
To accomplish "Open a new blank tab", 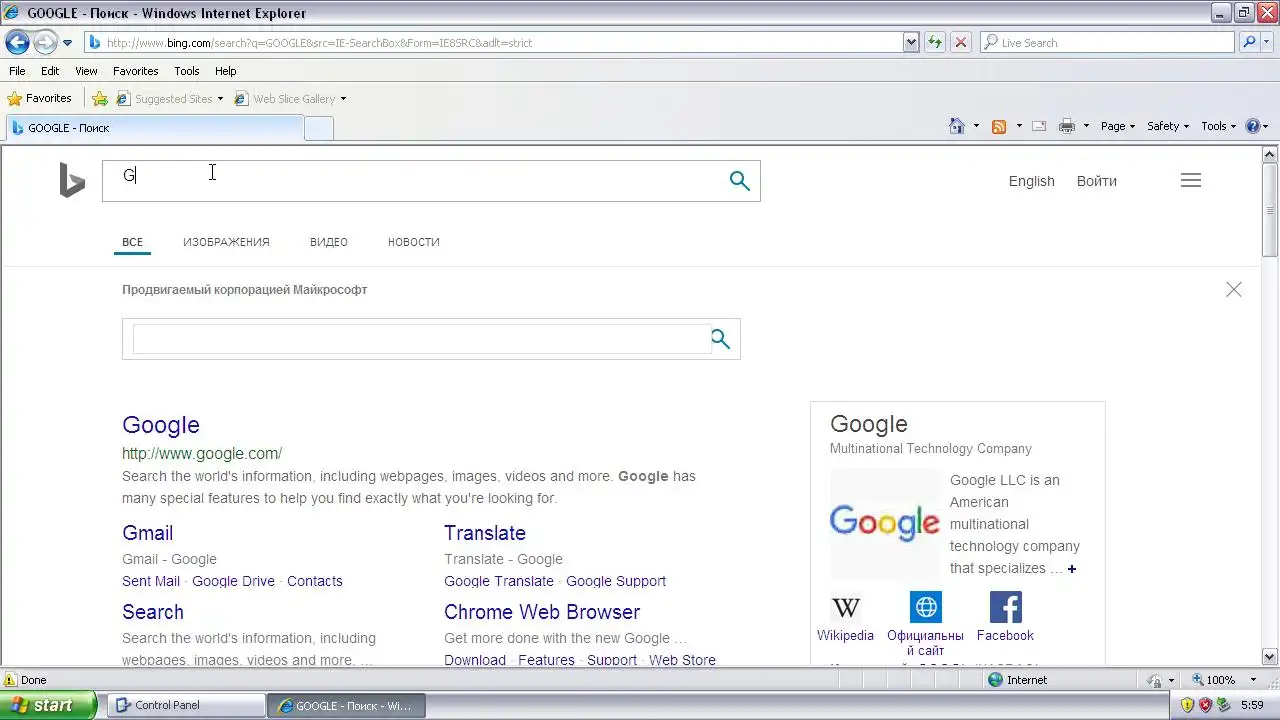I will point(318,128).
